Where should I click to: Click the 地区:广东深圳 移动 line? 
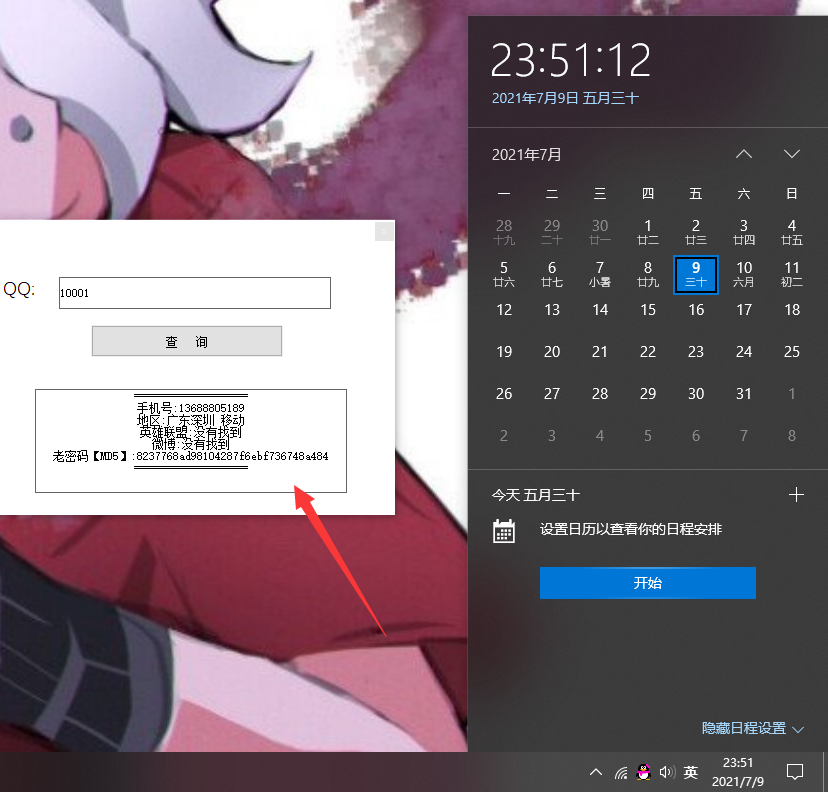191,420
